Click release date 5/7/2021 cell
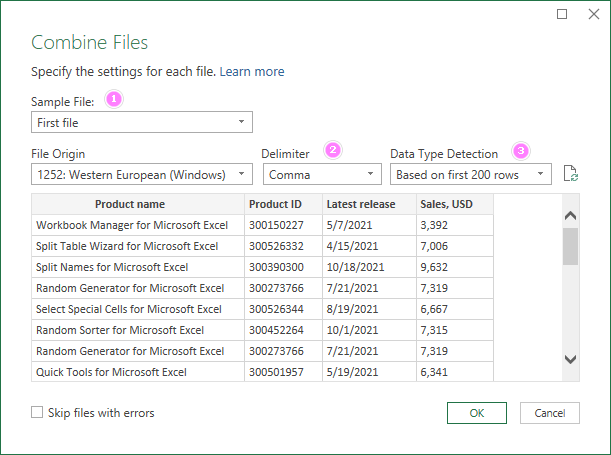This screenshot has height=455, width=611. pos(369,225)
